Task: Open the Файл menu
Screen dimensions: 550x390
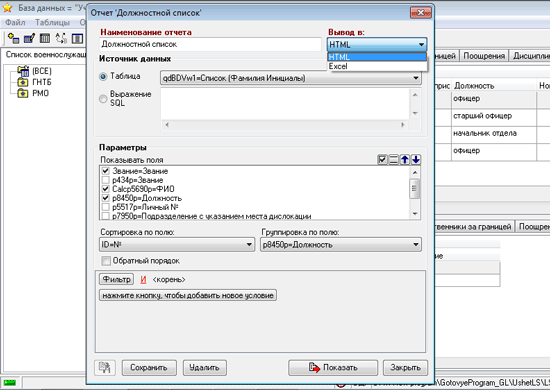Action: pos(15,22)
